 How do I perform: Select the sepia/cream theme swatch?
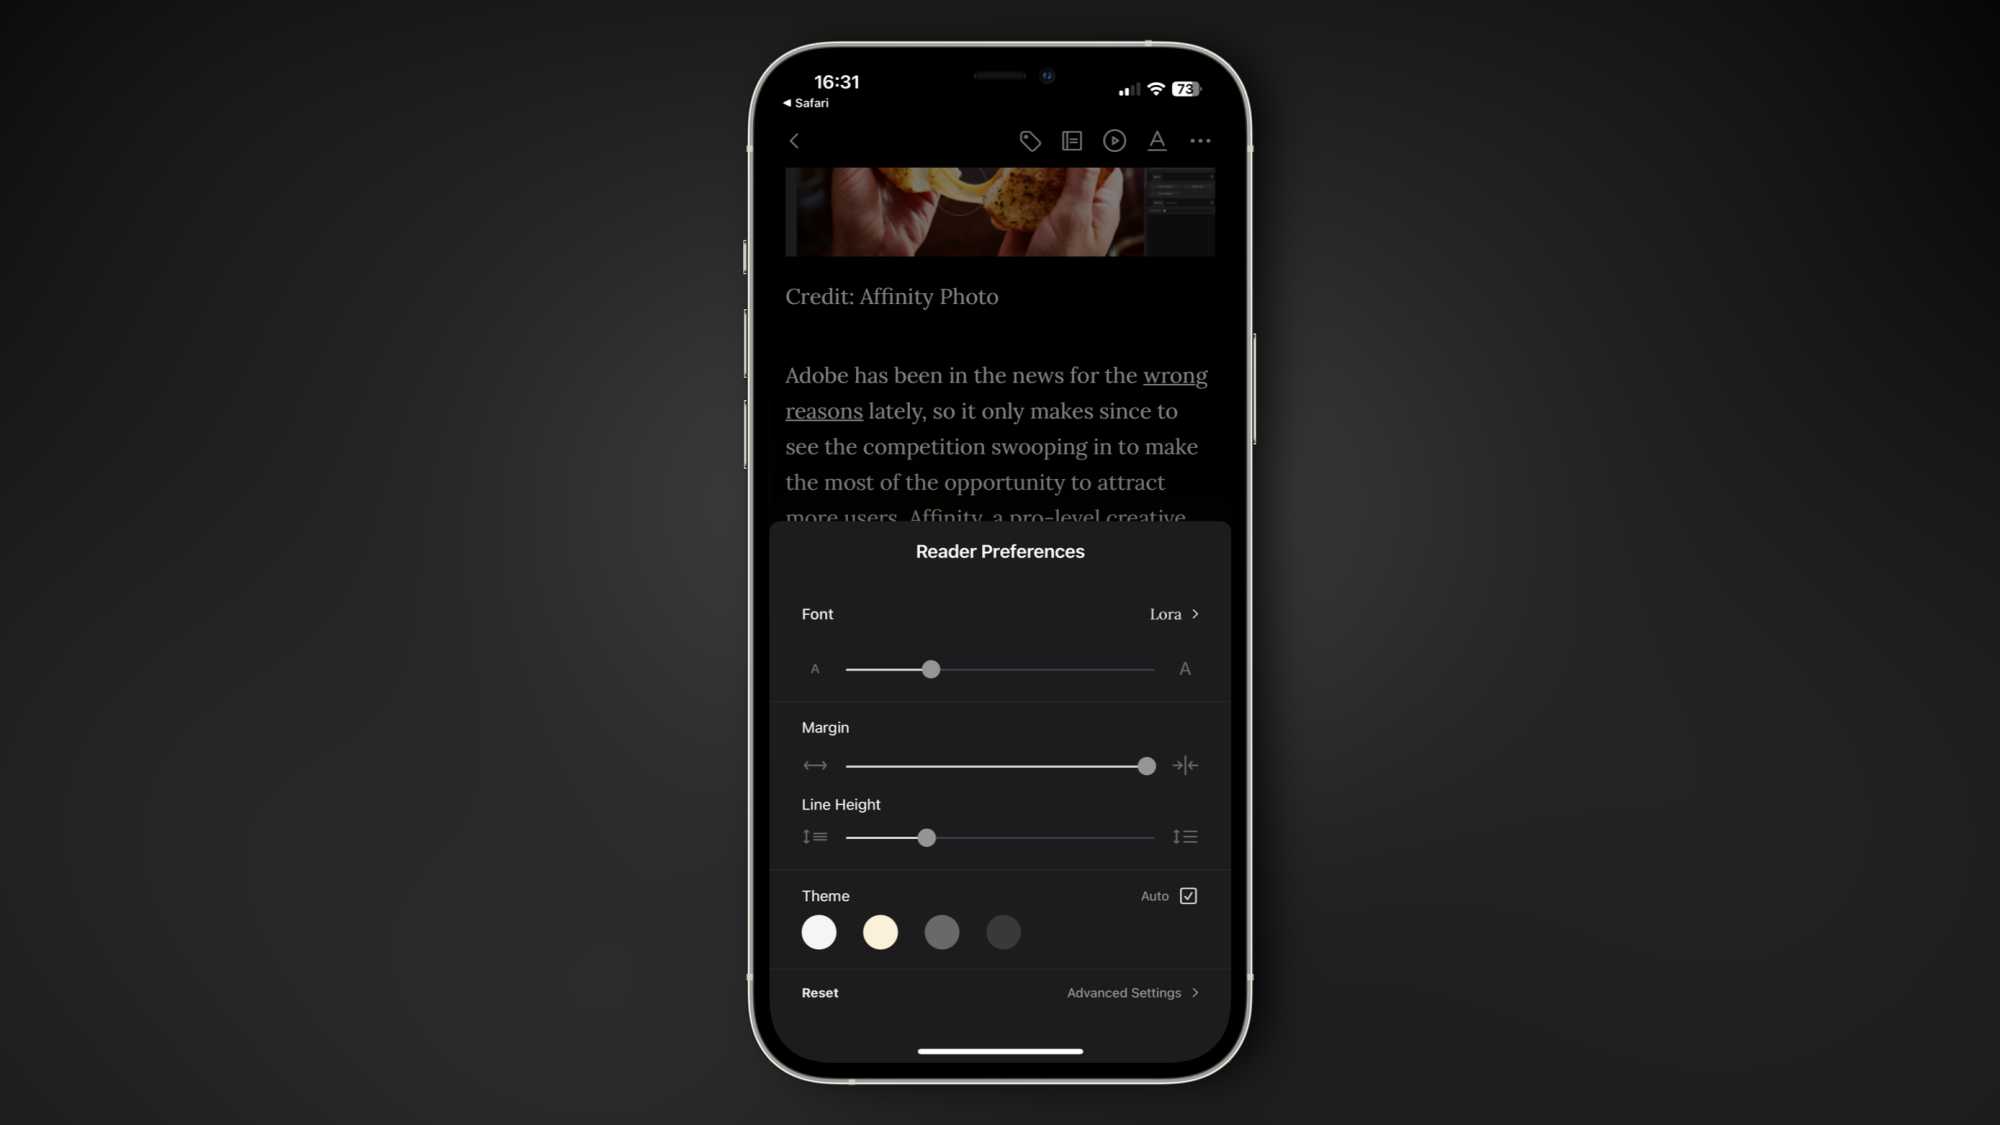coord(879,931)
